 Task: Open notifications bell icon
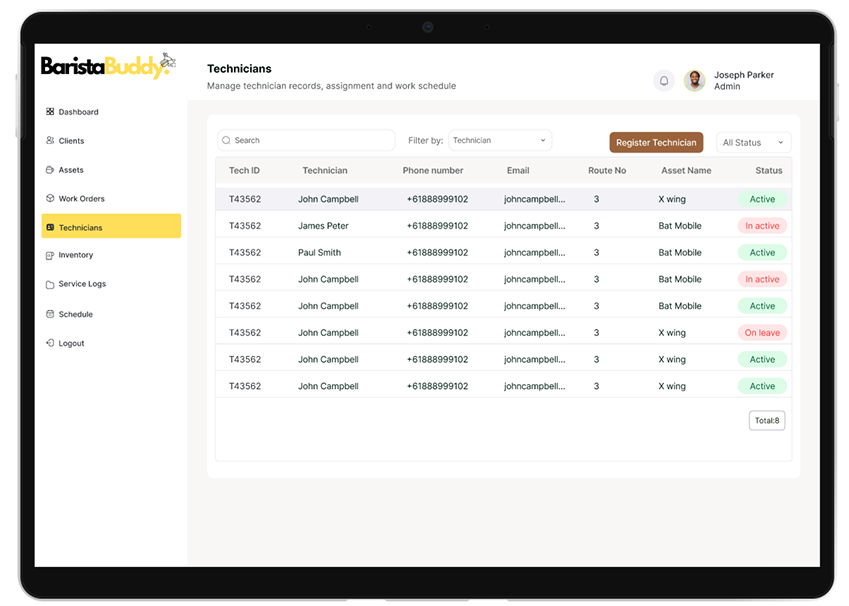[x=663, y=81]
